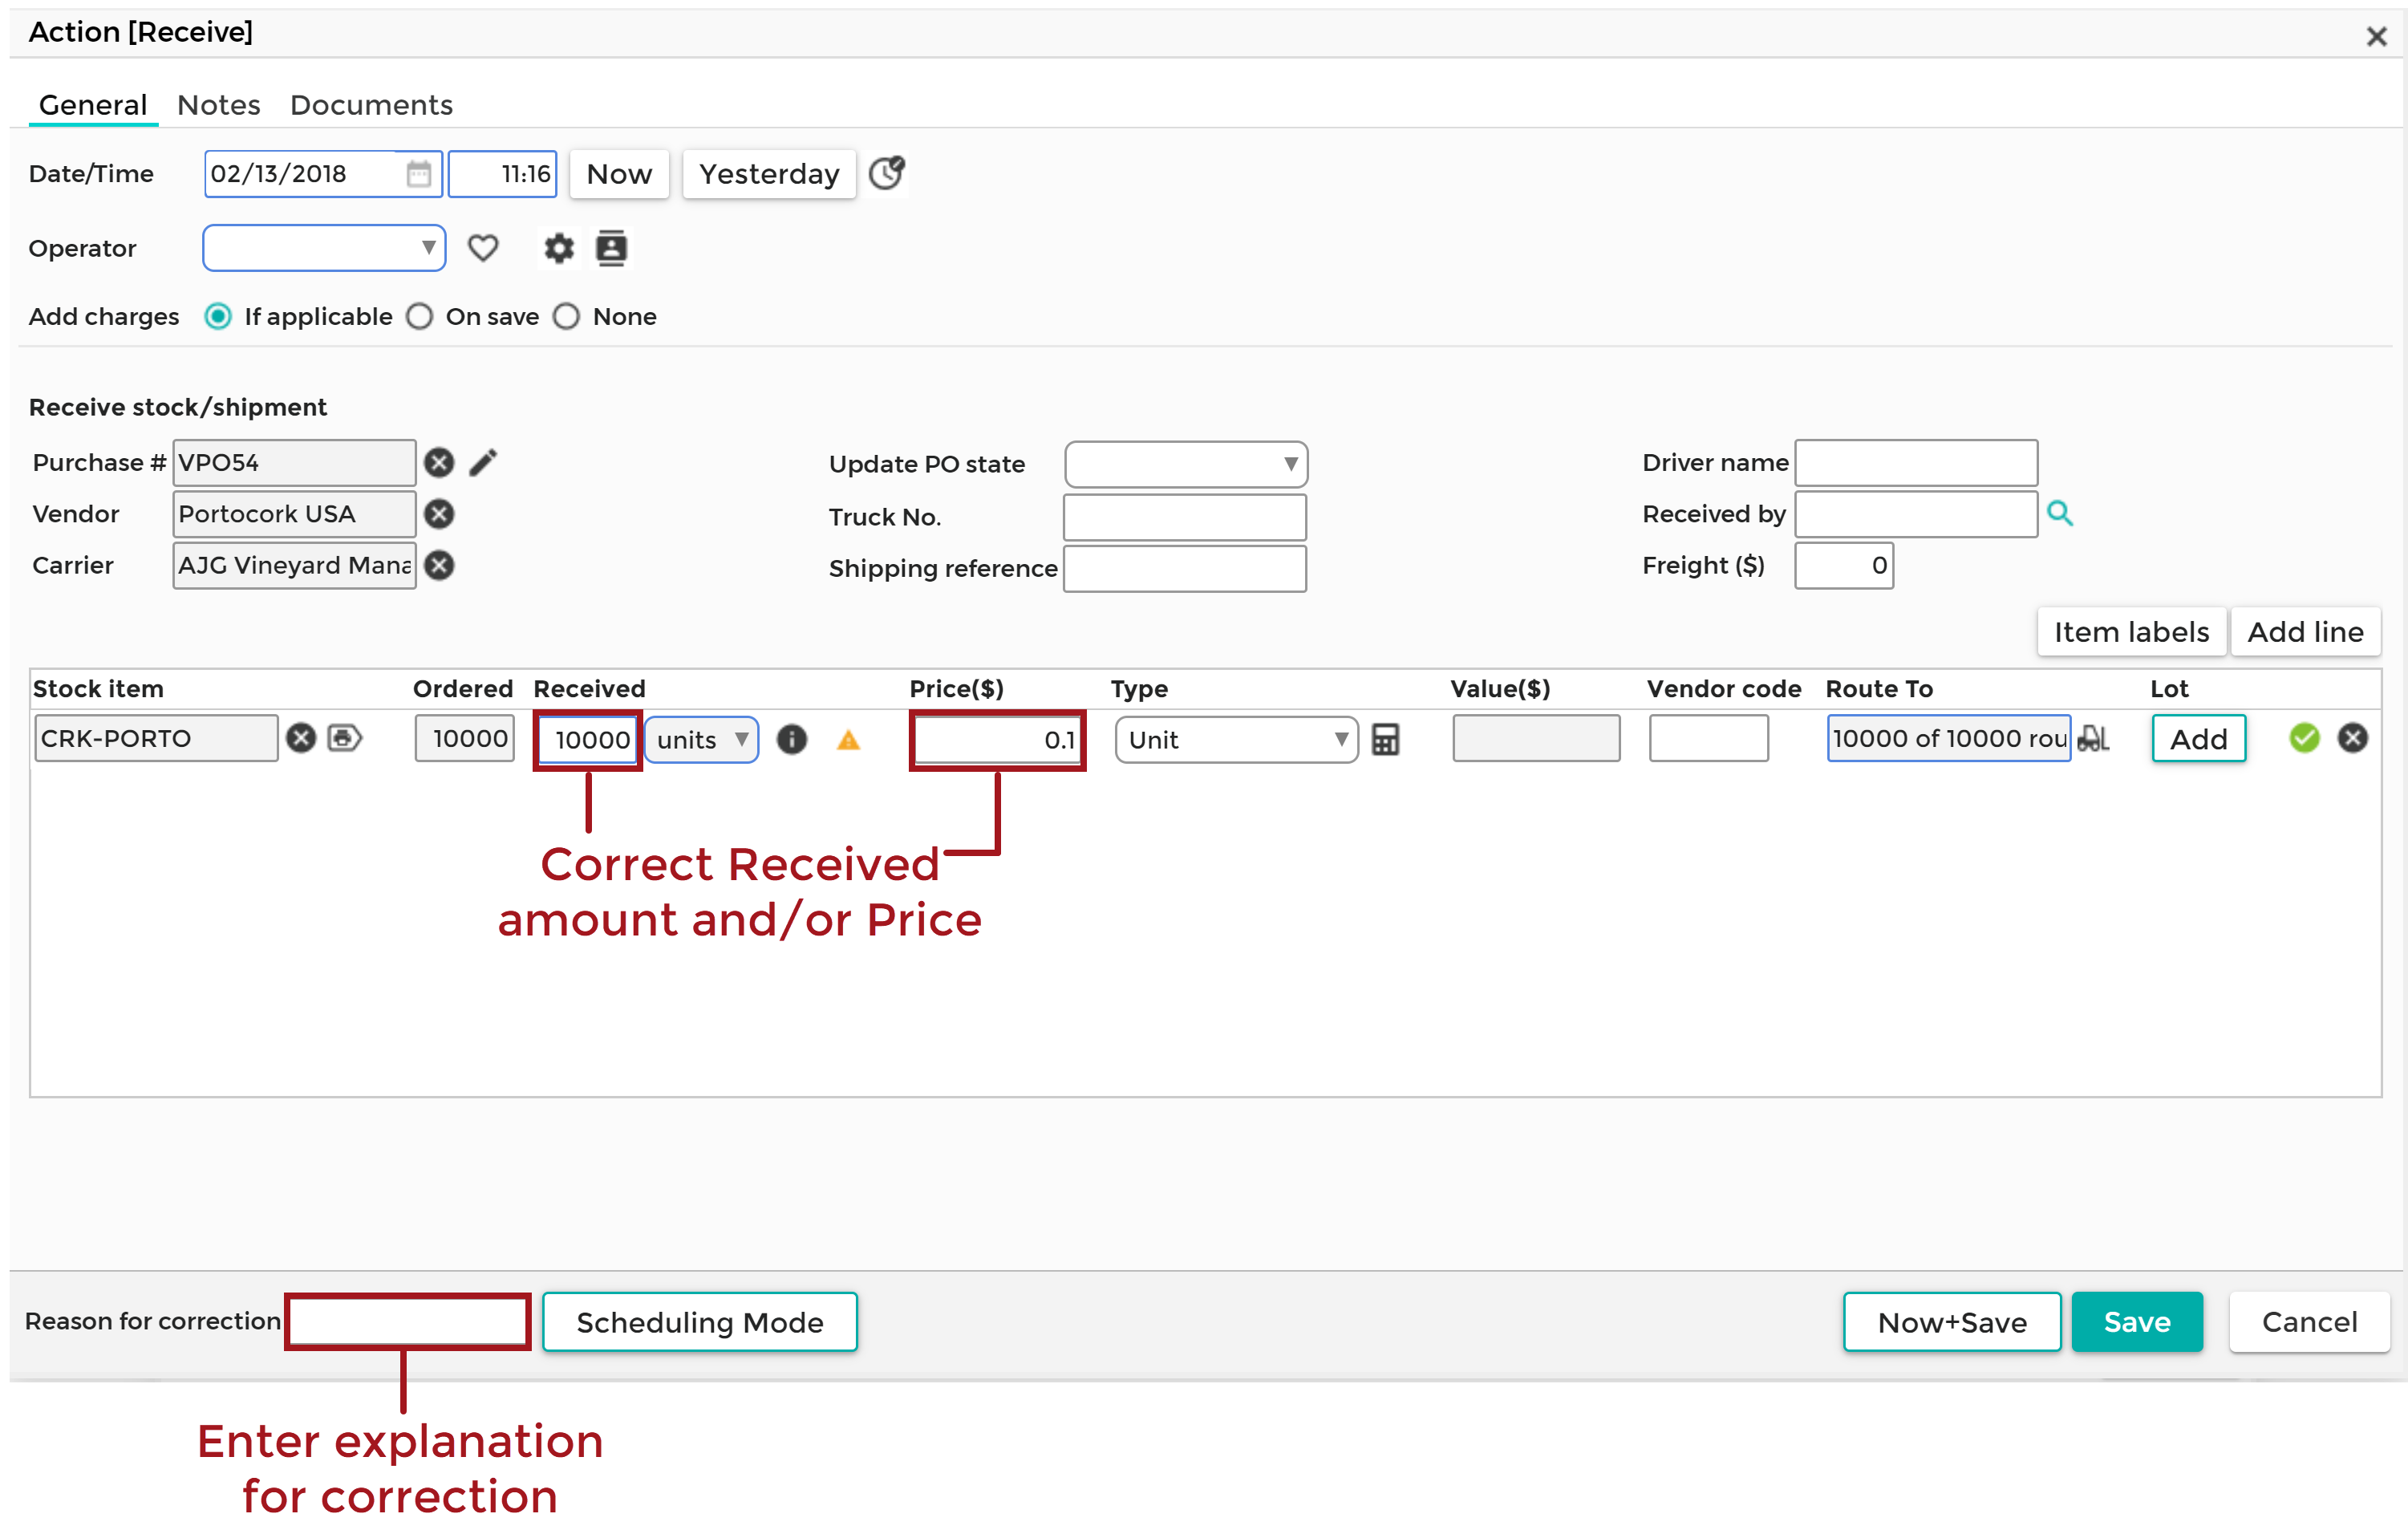The image size is (2408, 1526).
Task: Cancel the receive action
Action: pyautogui.click(x=2309, y=1322)
